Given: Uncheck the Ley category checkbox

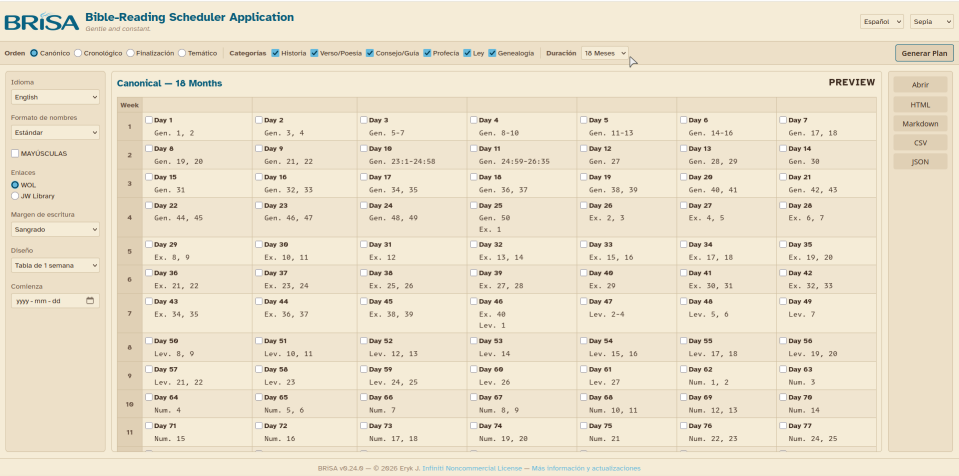Looking at the screenshot, I should [467, 53].
